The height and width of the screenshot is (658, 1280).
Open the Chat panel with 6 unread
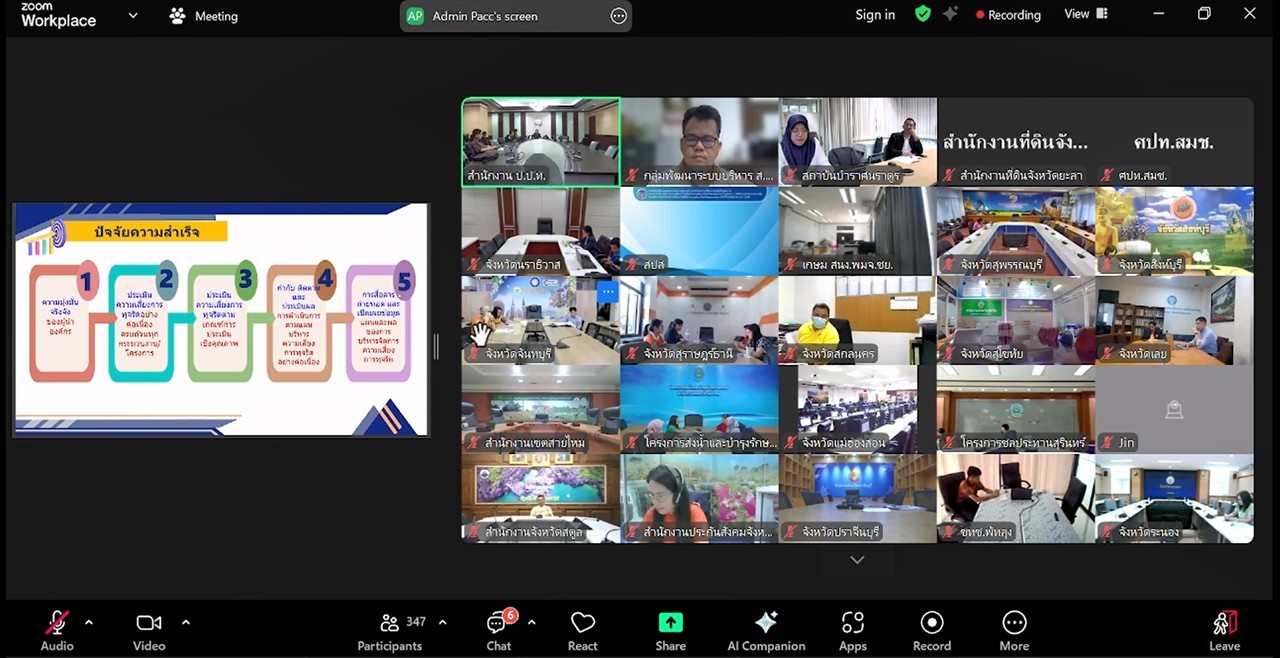499,631
